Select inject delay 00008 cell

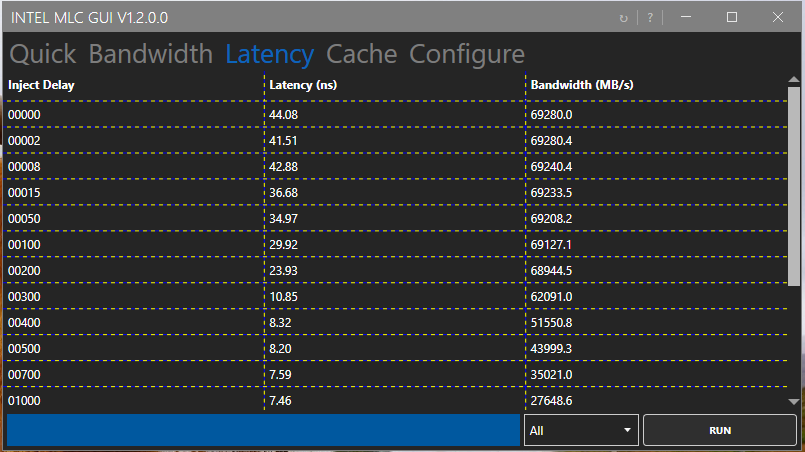(24, 167)
